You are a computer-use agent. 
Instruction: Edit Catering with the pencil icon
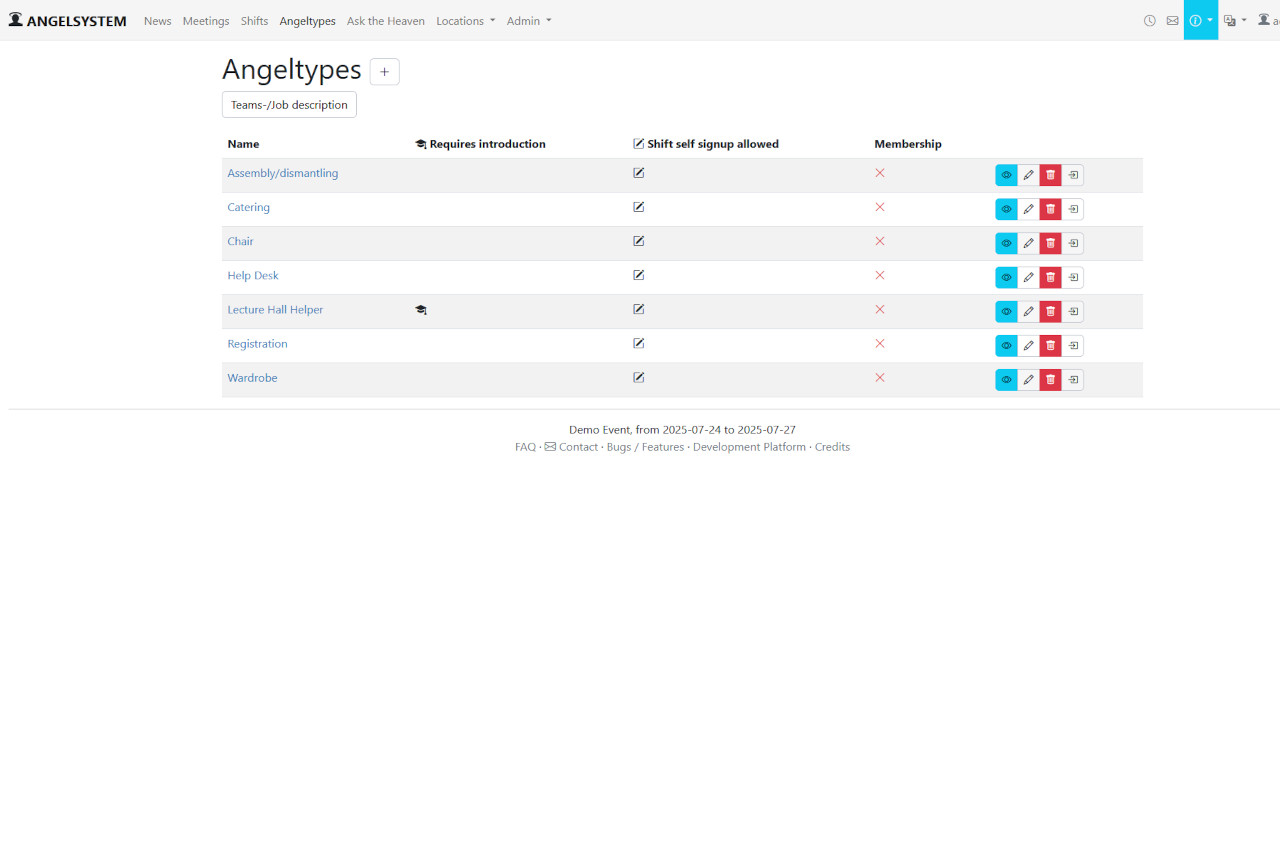[1029, 209]
